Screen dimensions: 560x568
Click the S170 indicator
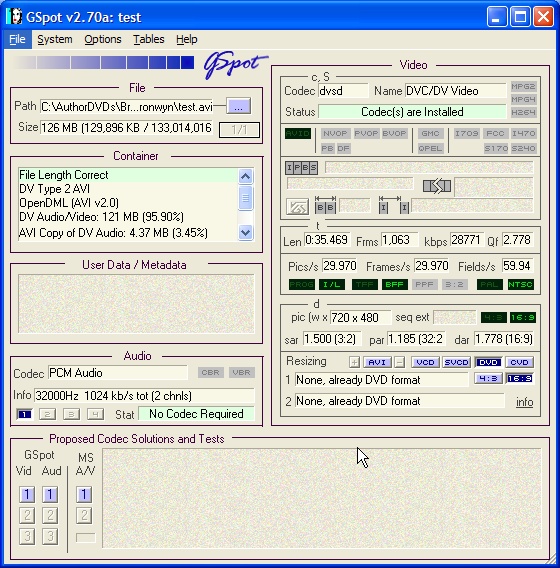coord(496,148)
